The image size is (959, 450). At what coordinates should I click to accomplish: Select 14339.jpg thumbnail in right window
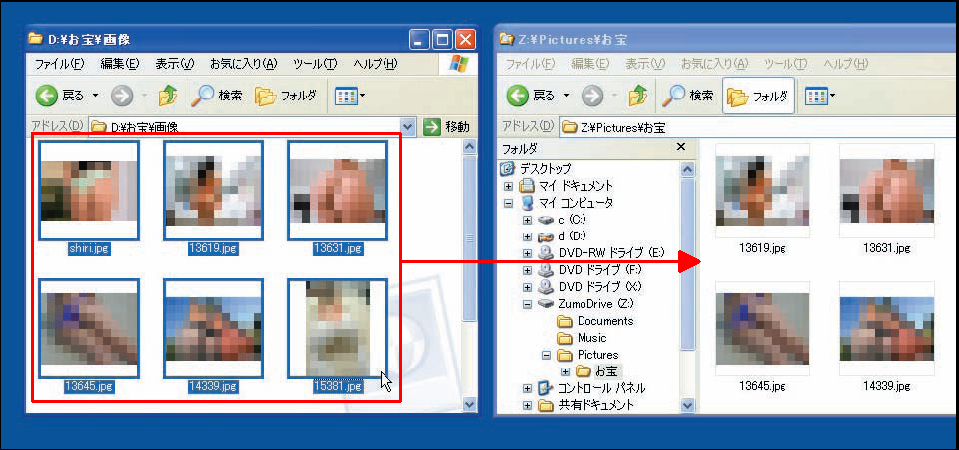pos(887,328)
